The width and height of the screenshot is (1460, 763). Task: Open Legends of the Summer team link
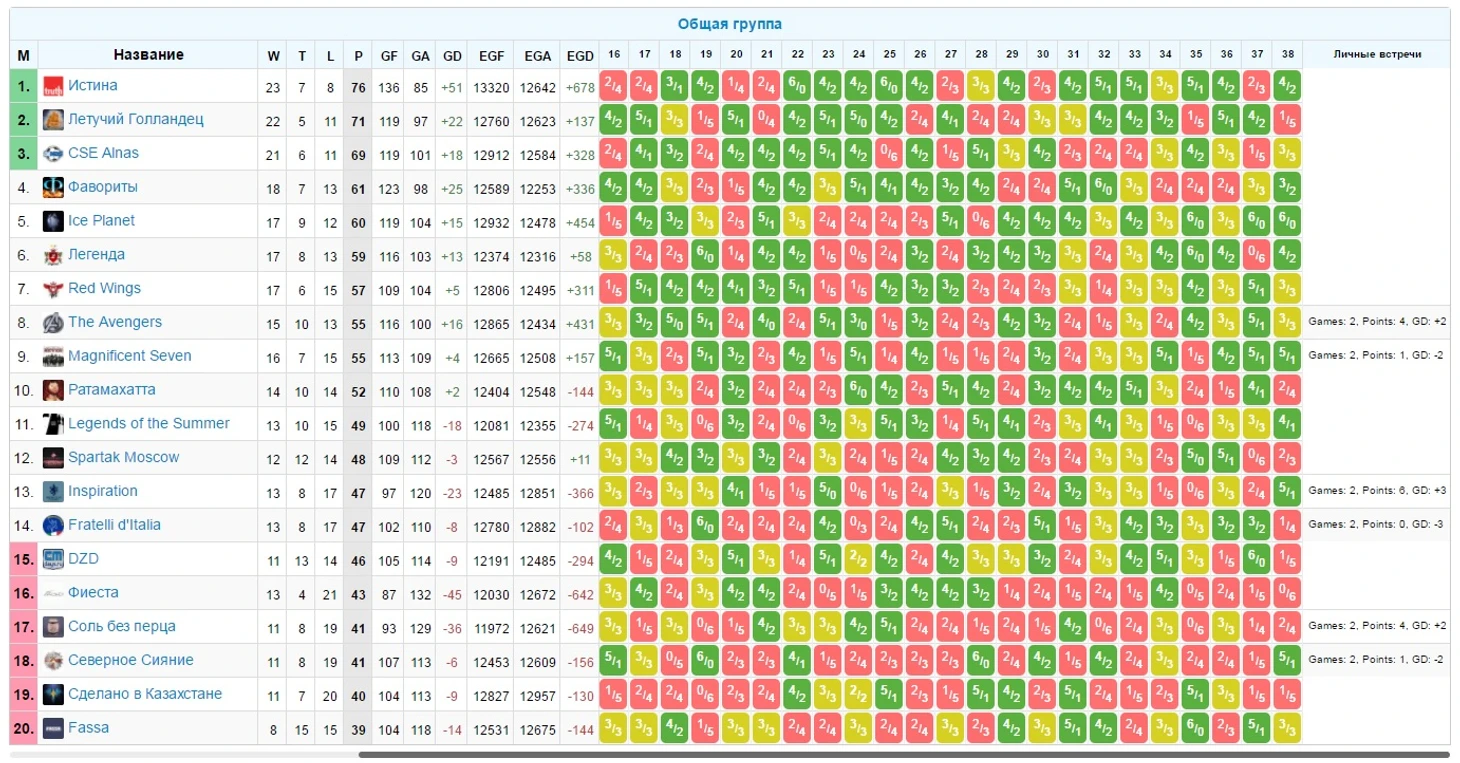coord(148,423)
